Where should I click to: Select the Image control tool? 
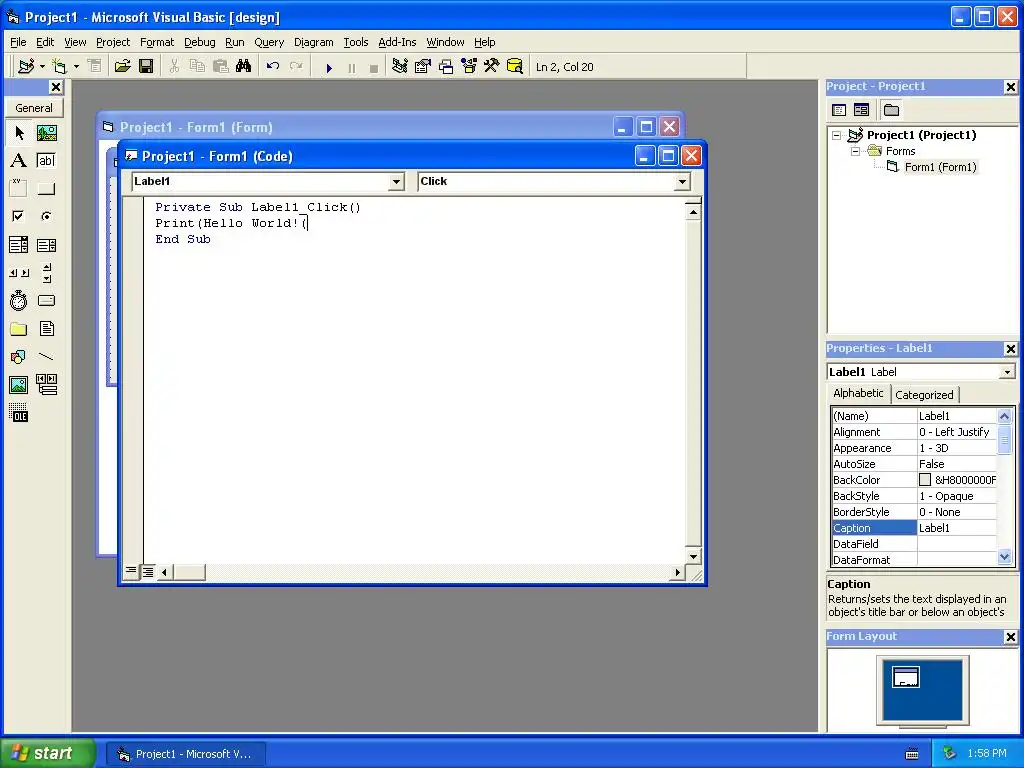click(x=19, y=385)
